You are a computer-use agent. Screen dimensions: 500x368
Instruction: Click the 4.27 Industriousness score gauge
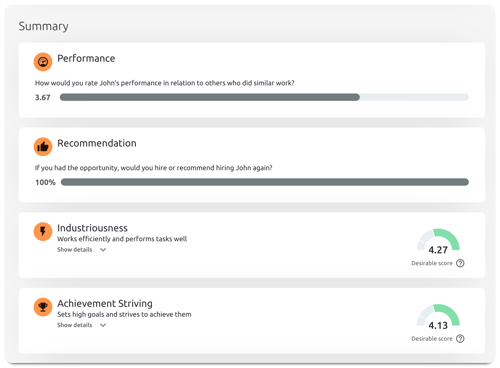438,241
